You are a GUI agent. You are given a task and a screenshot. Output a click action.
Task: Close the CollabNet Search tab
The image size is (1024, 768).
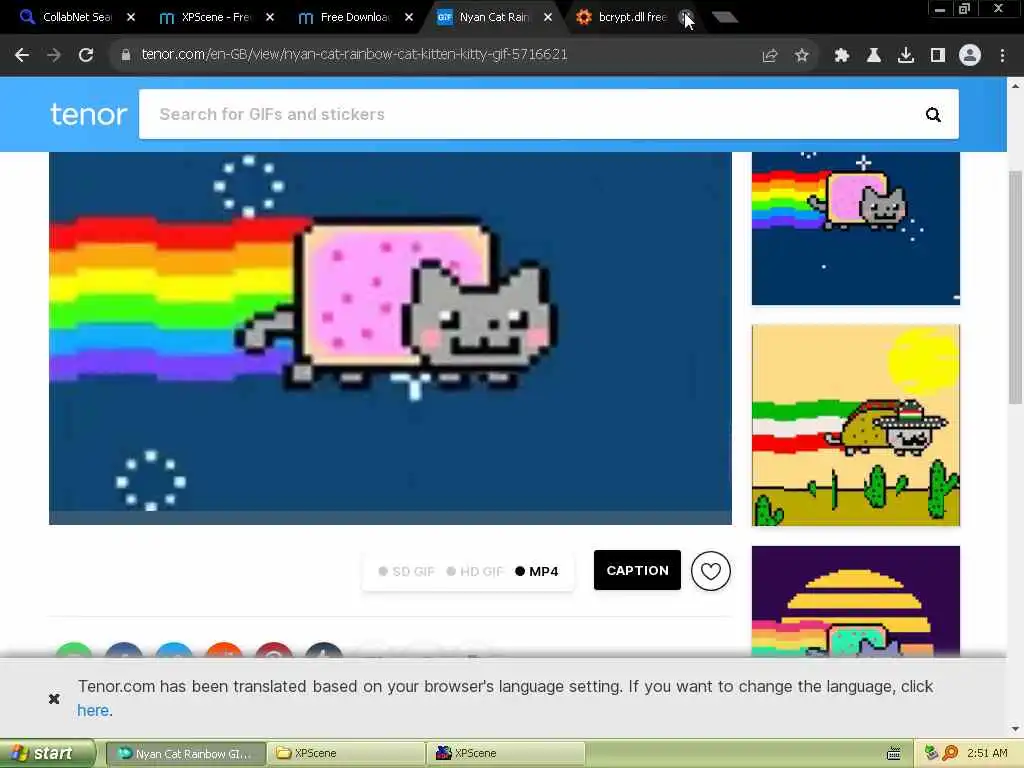click(x=131, y=17)
